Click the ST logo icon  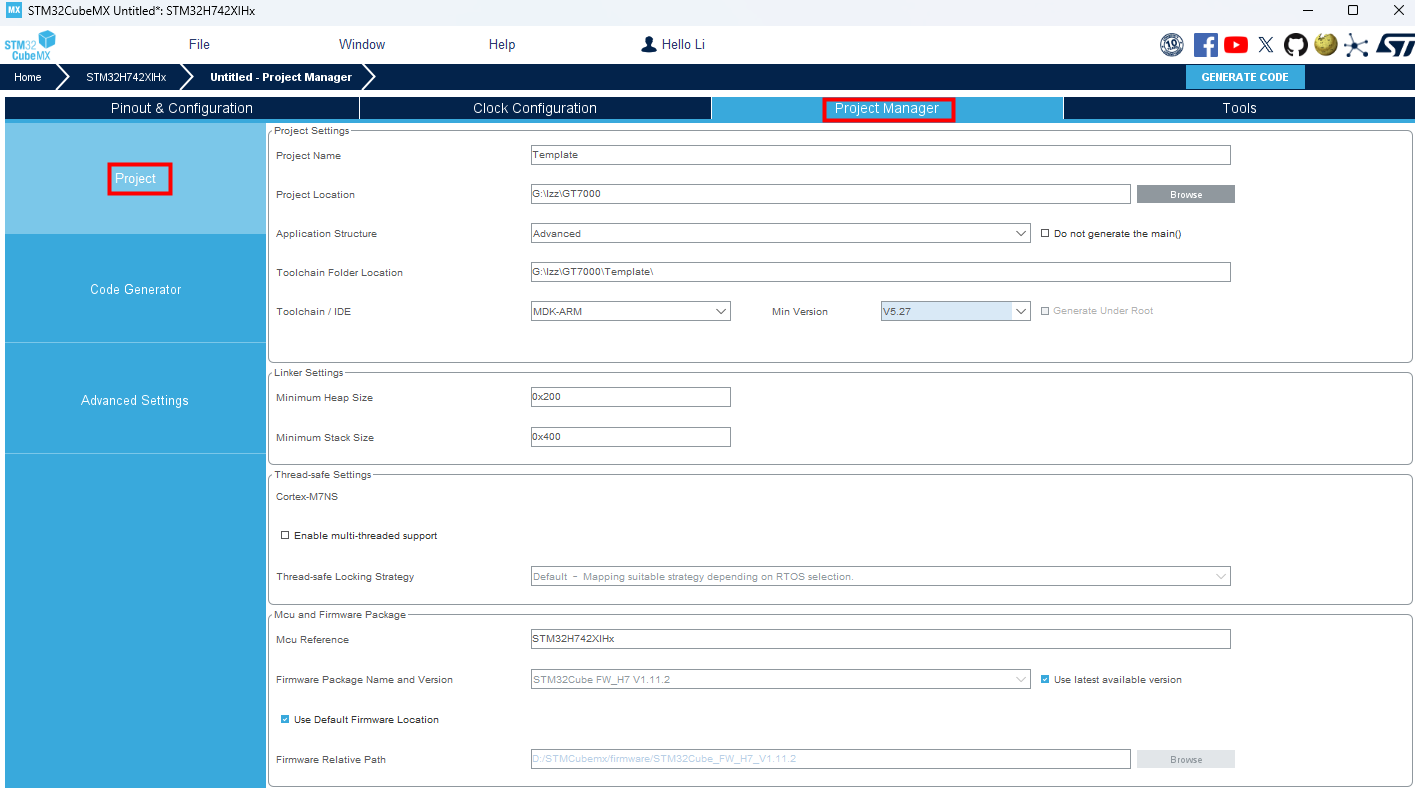(1394, 45)
